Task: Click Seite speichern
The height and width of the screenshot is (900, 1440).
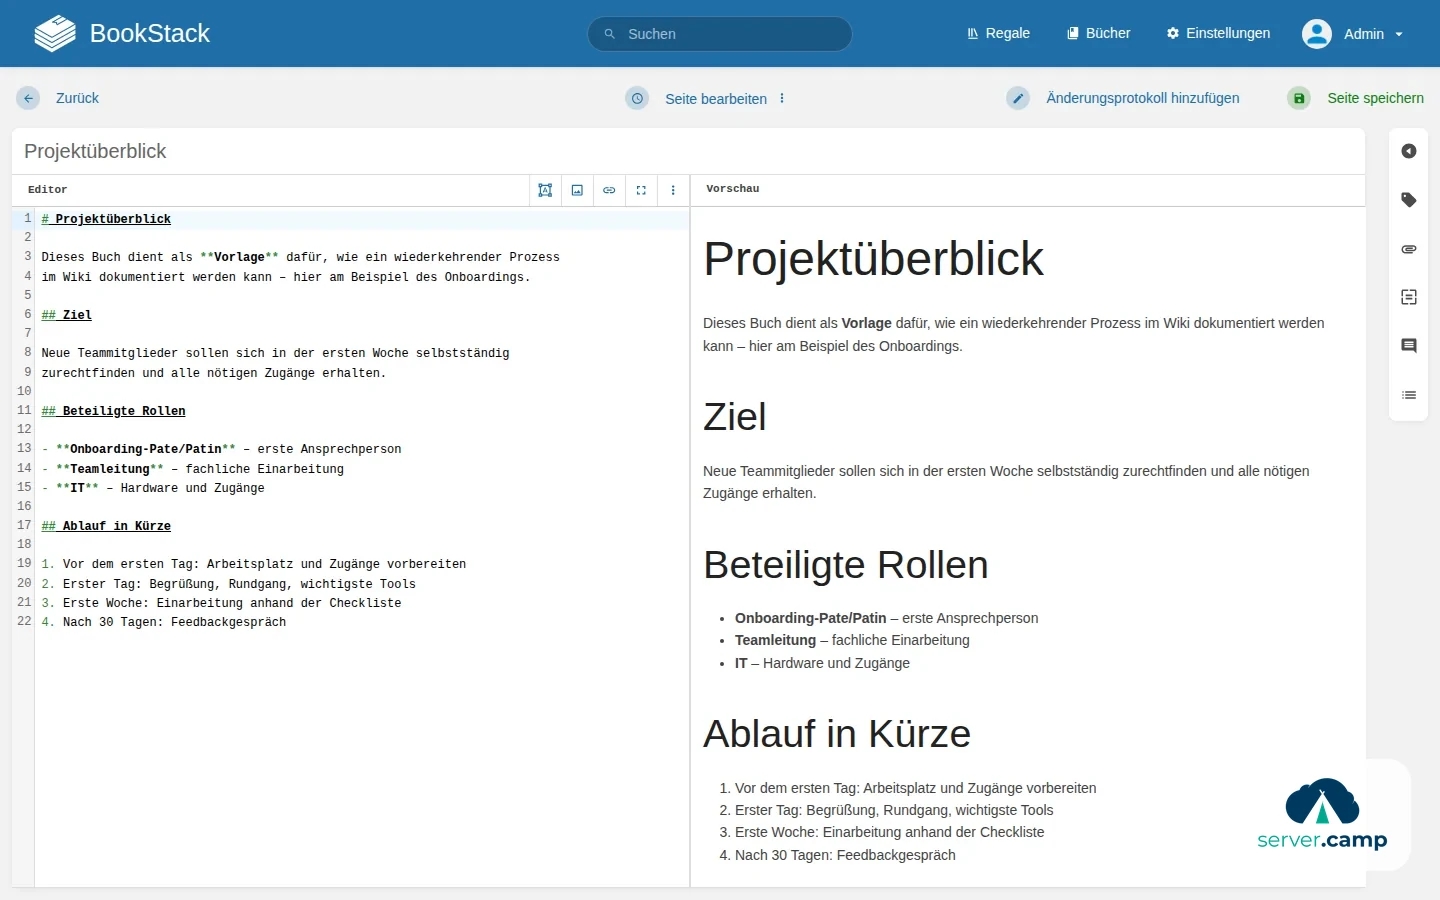Action: [x=1375, y=98]
